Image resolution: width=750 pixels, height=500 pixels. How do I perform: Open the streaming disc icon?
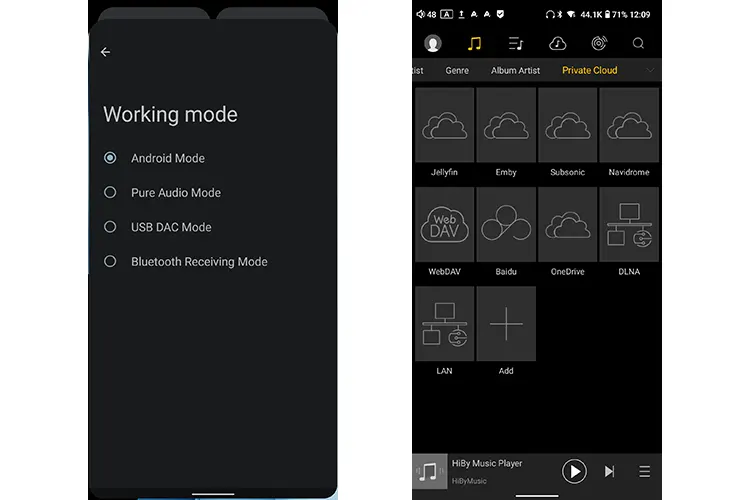(599, 43)
